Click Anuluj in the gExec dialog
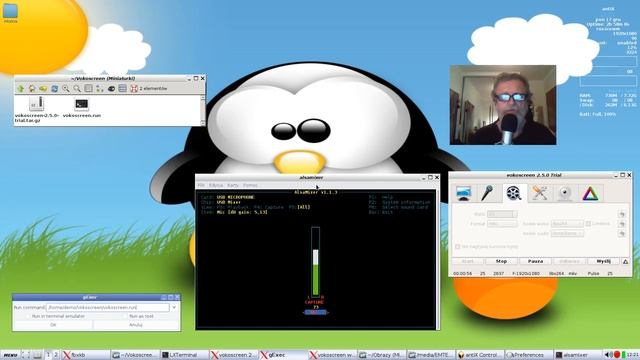The image size is (640, 360). (136, 325)
